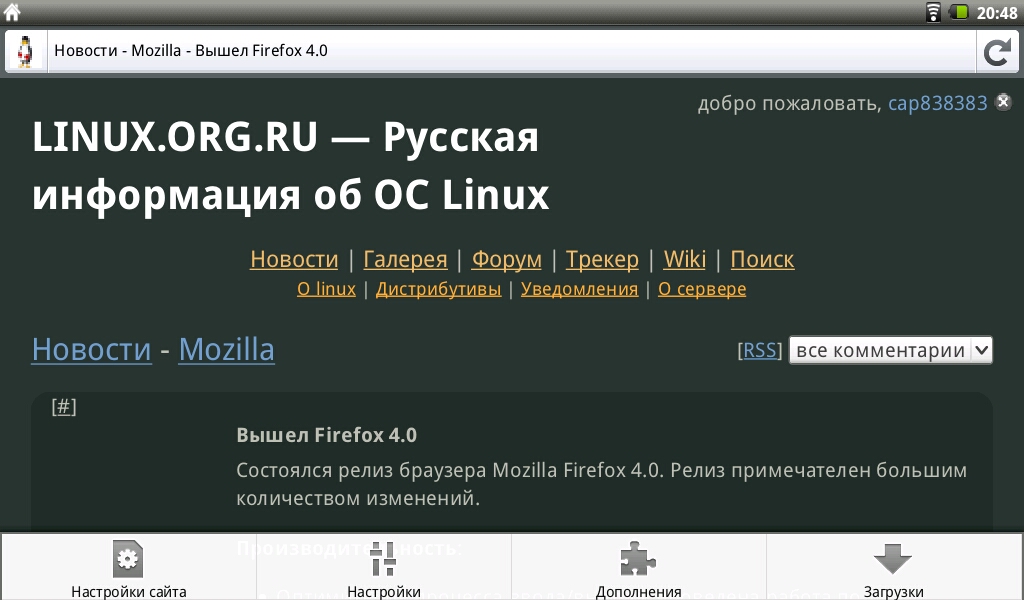
Task: Open the Новости navigation link
Action: (x=295, y=259)
